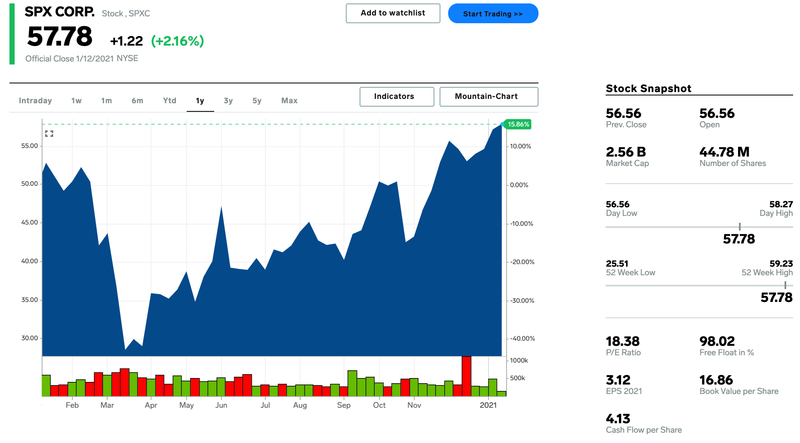800x443 pixels.
Task: Click the Day Low/High range slider marker
Action: coord(739,227)
